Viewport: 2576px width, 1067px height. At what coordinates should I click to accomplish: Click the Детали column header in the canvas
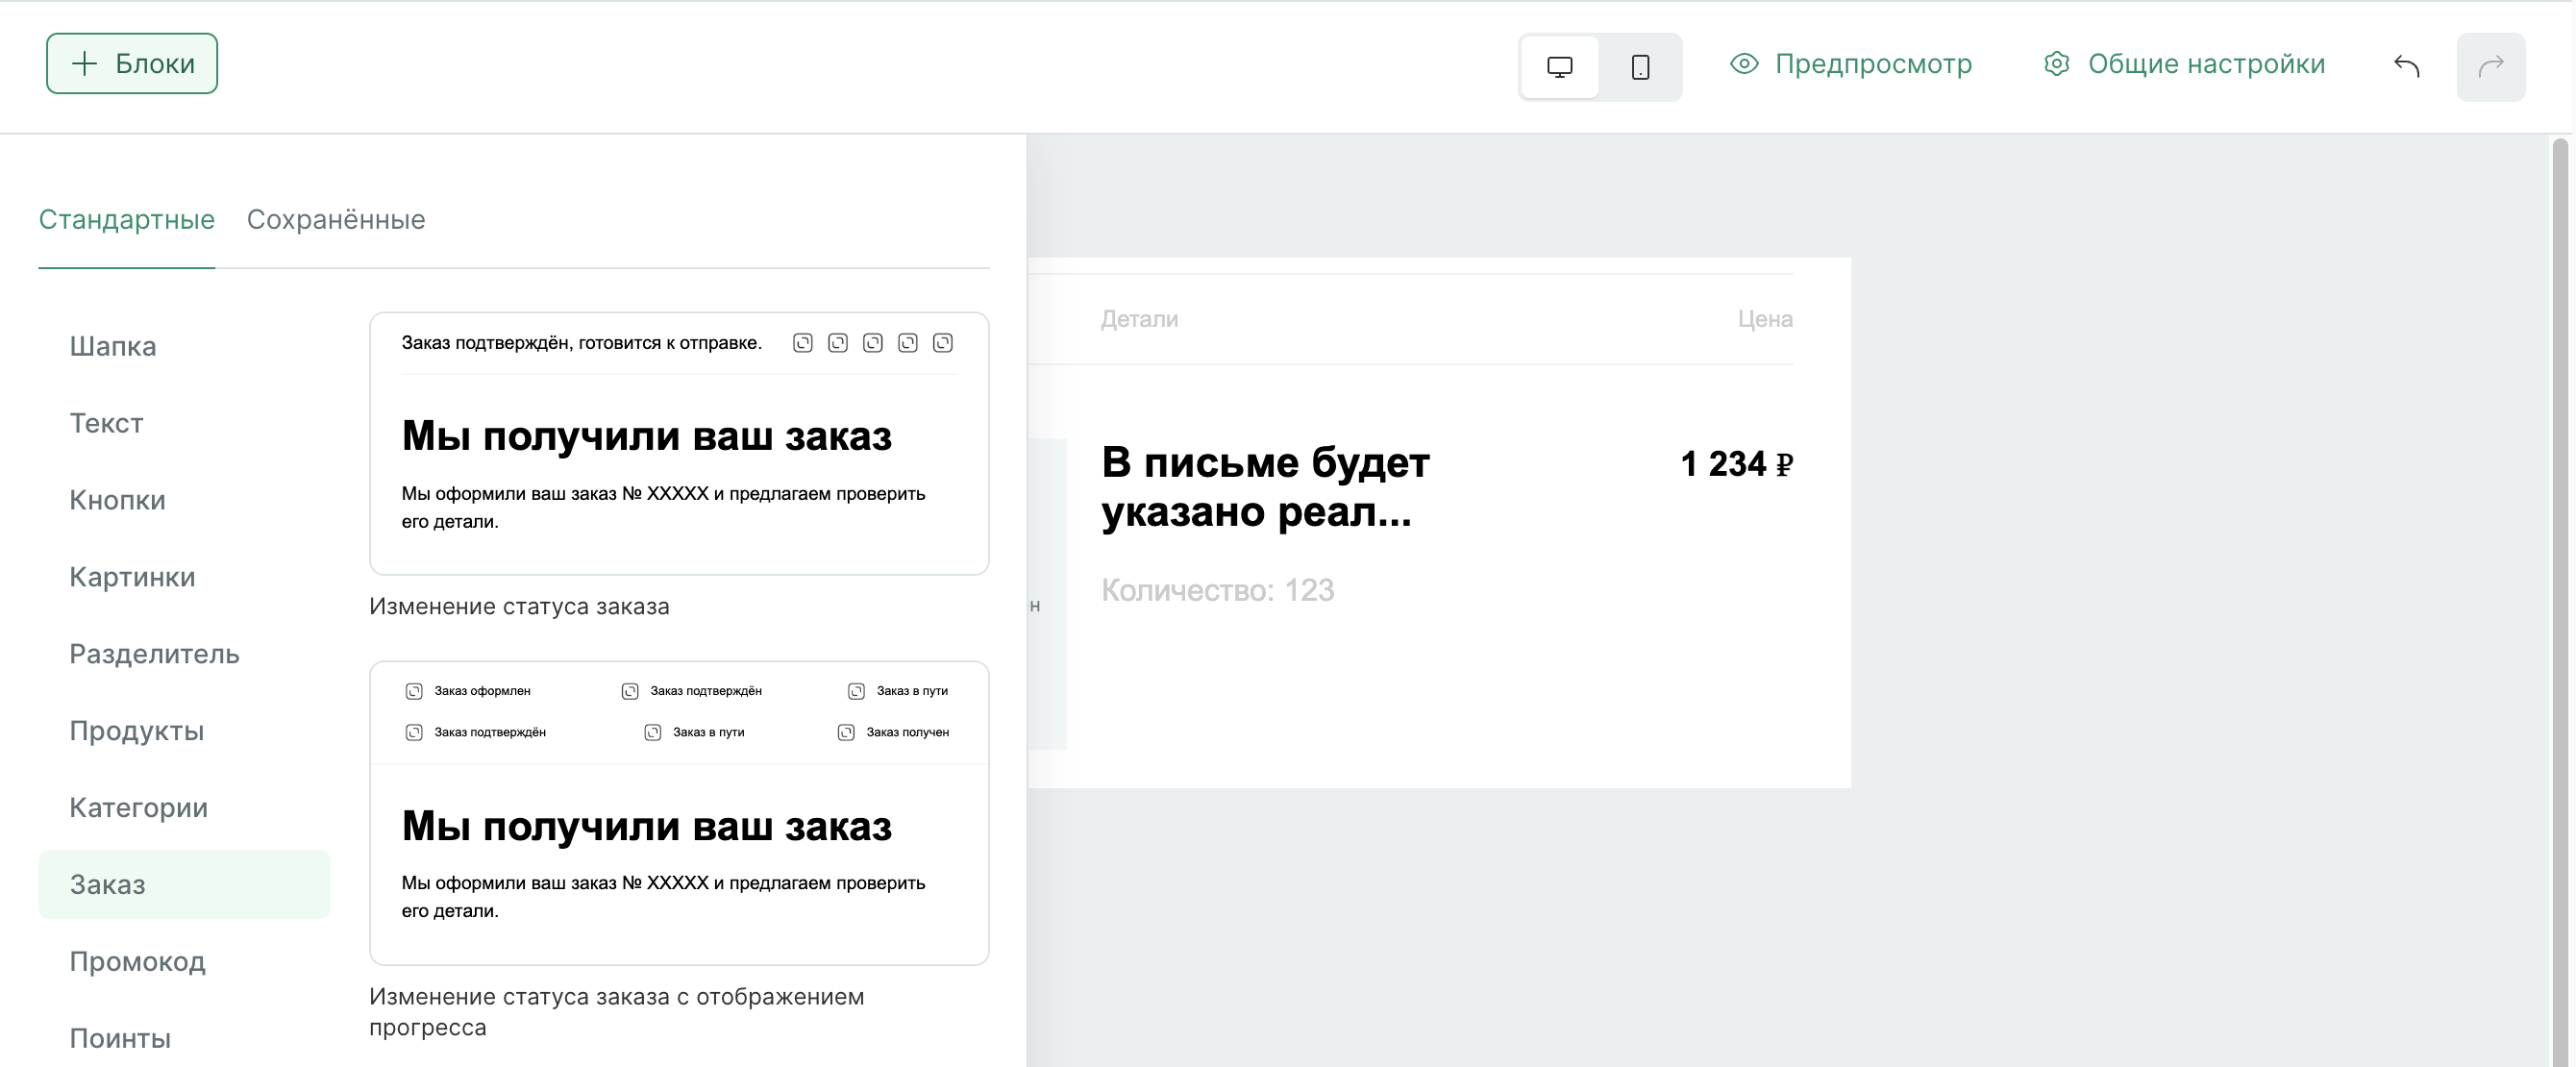pos(1139,320)
